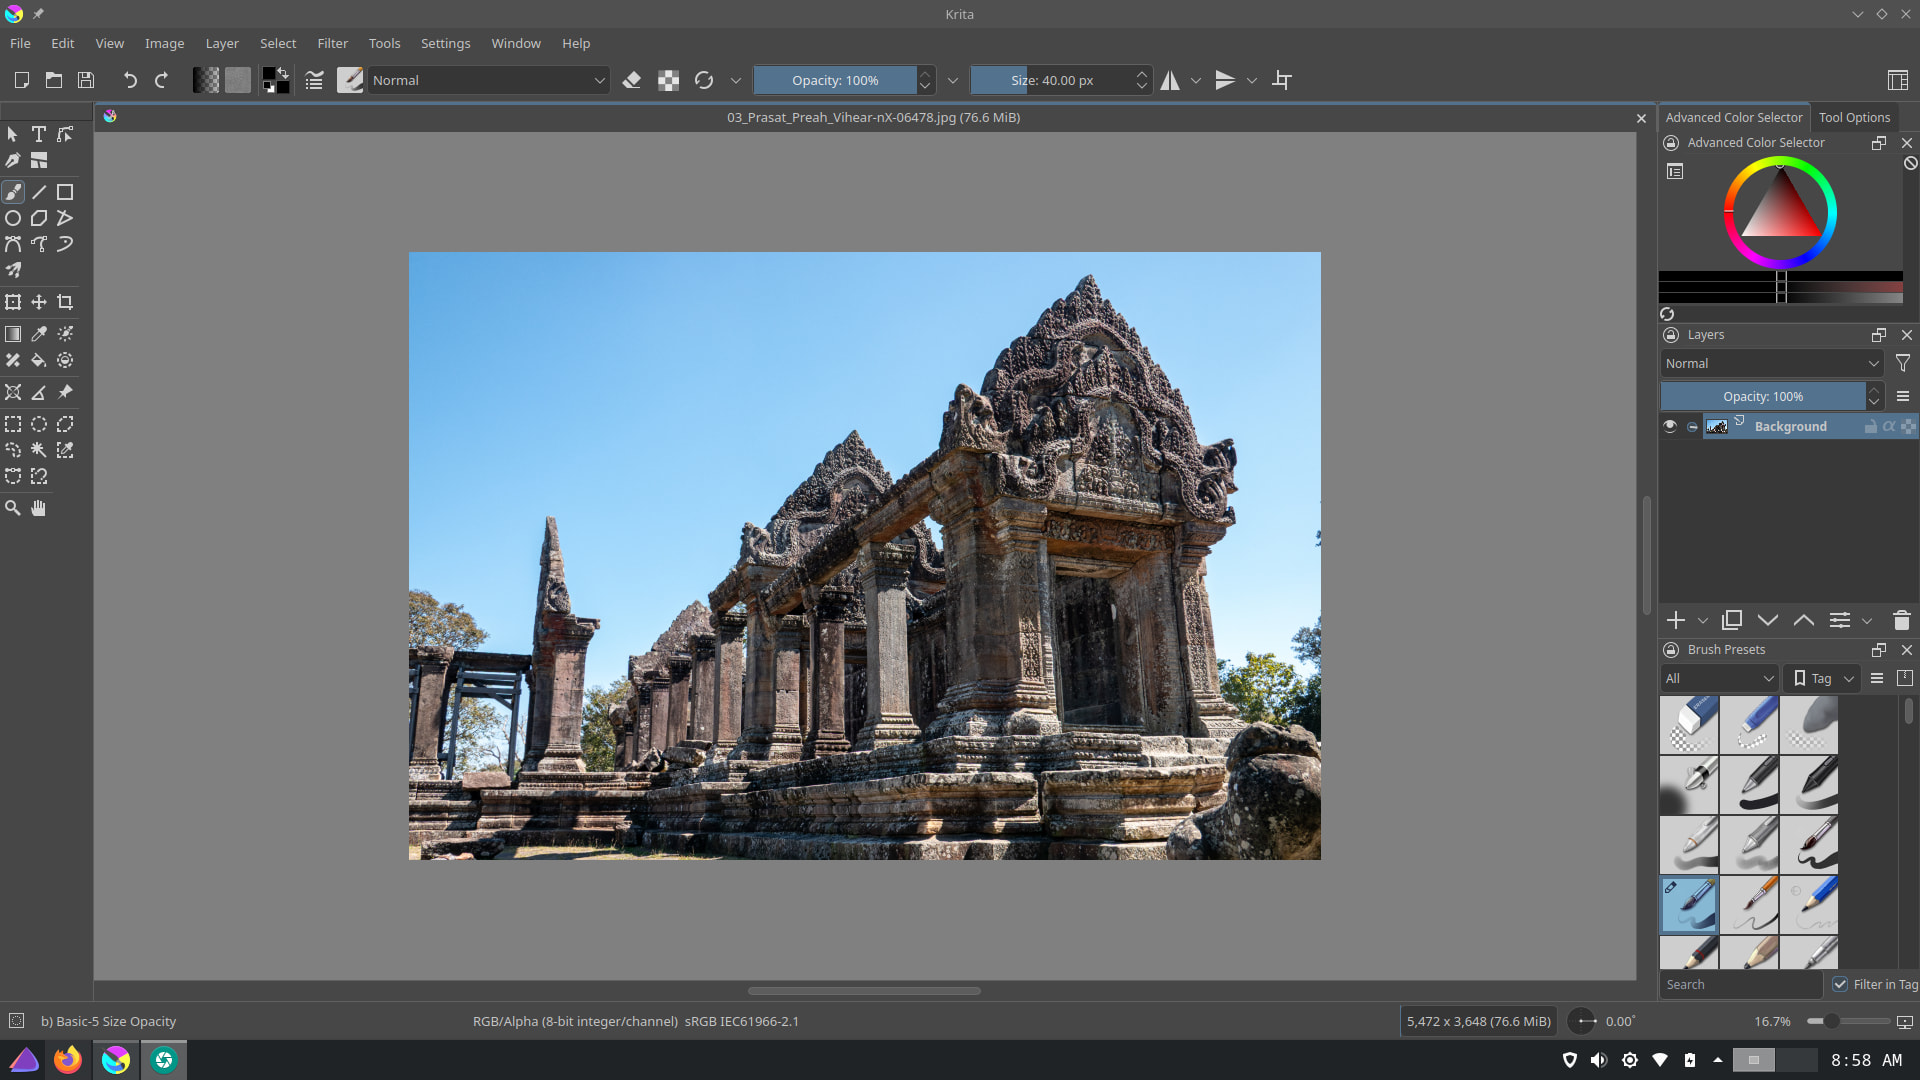Switch to Tool Options tab
This screenshot has height=1080, width=1920.
pos(1854,117)
